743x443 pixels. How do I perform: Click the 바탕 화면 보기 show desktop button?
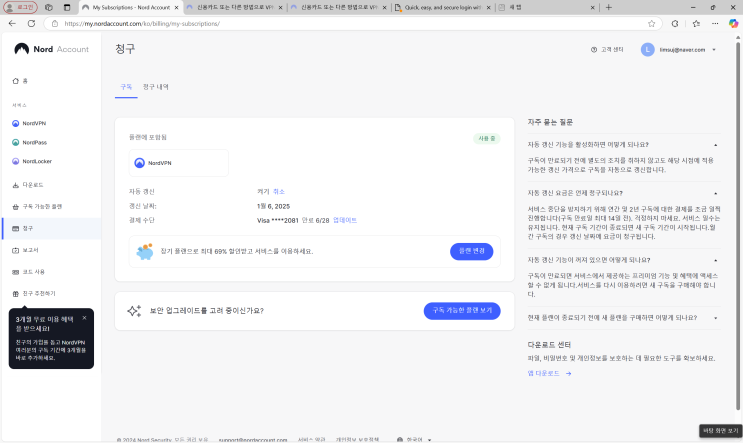tap(721, 431)
